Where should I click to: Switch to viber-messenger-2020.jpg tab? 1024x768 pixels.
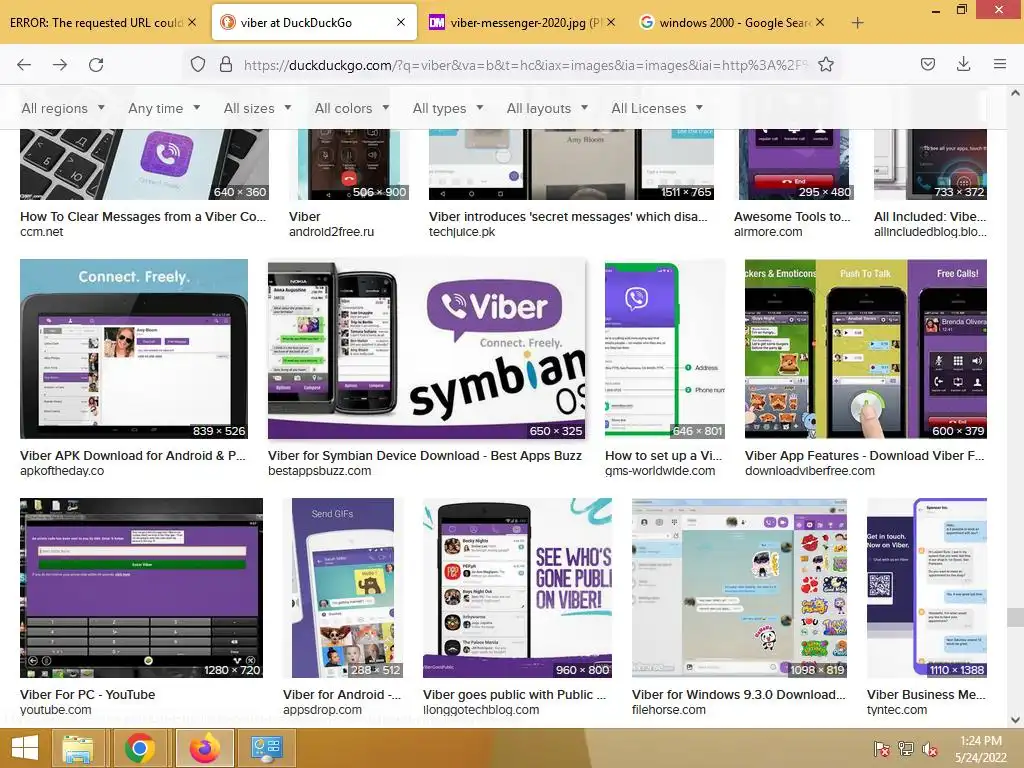522,23
